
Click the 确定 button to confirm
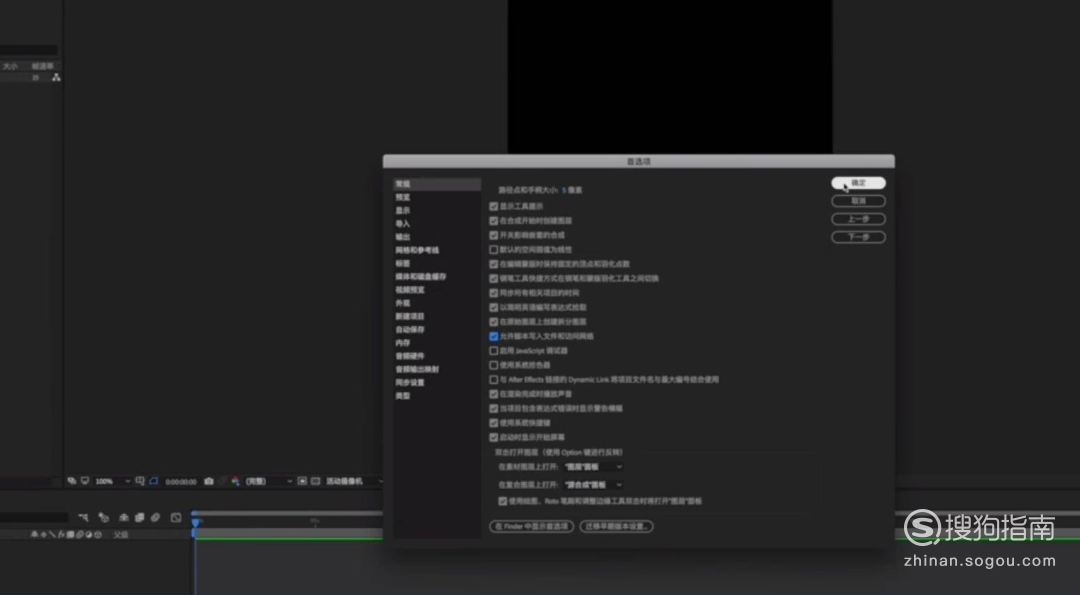pyautogui.click(x=858, y=183)
